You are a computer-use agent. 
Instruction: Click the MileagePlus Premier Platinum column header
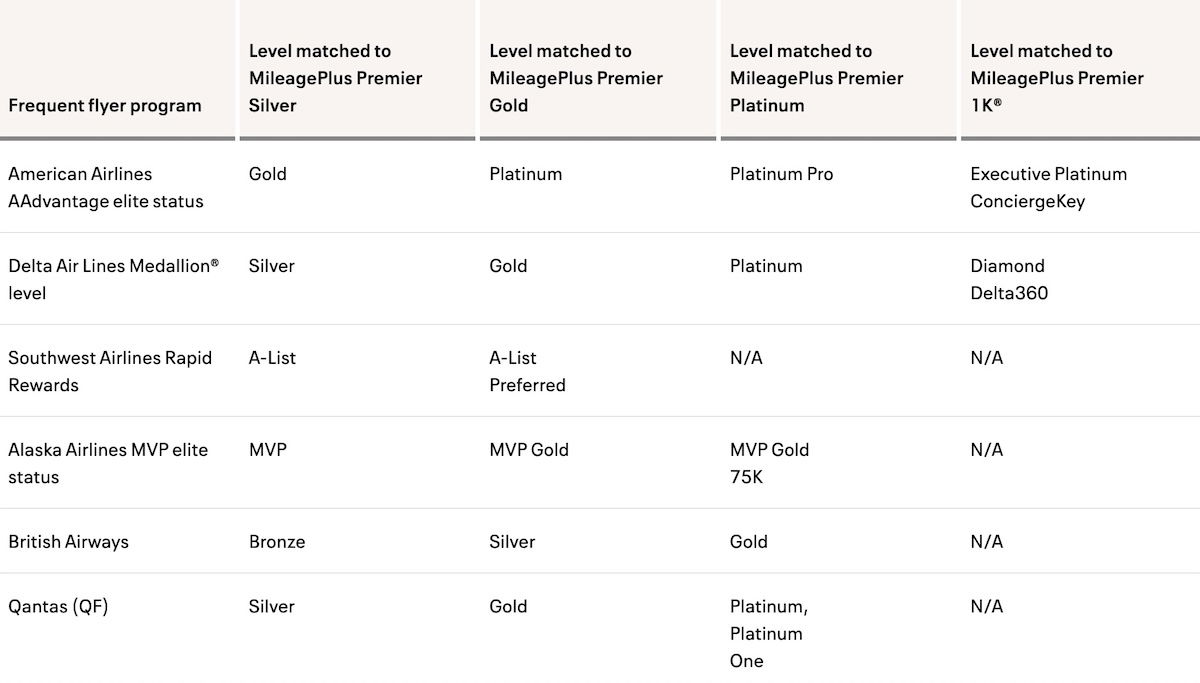tap(816, 78)
